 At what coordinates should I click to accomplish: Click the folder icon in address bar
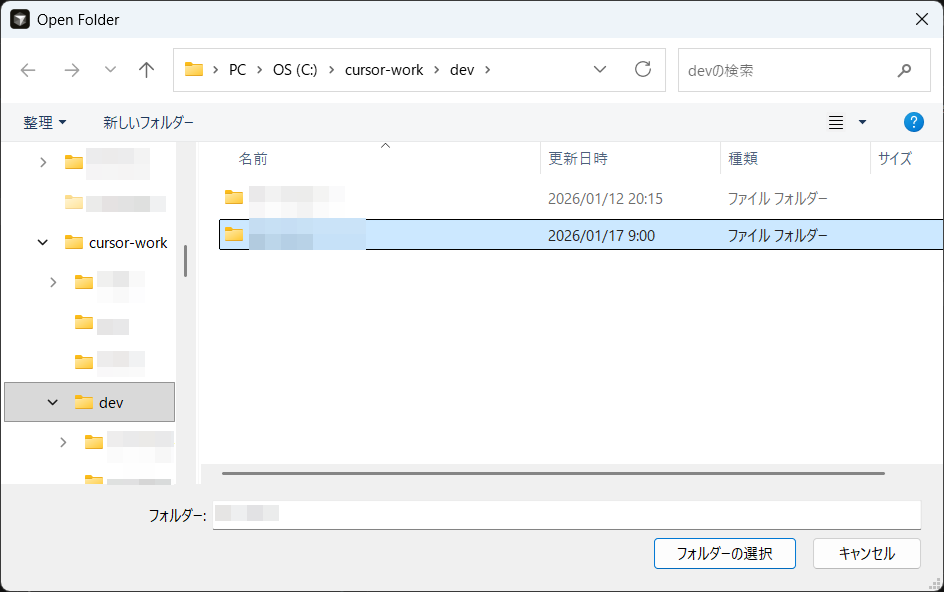click(x=194, y=70)
